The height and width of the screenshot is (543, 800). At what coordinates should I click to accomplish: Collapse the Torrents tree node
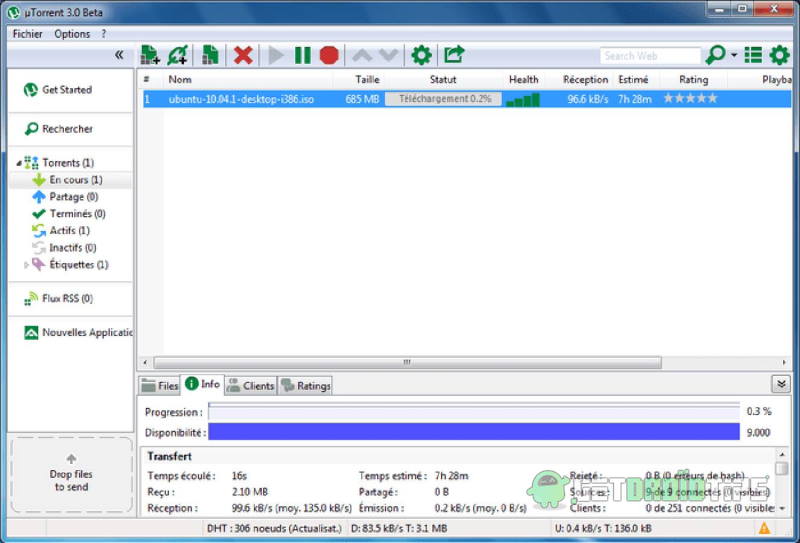[x=19, y=163]
